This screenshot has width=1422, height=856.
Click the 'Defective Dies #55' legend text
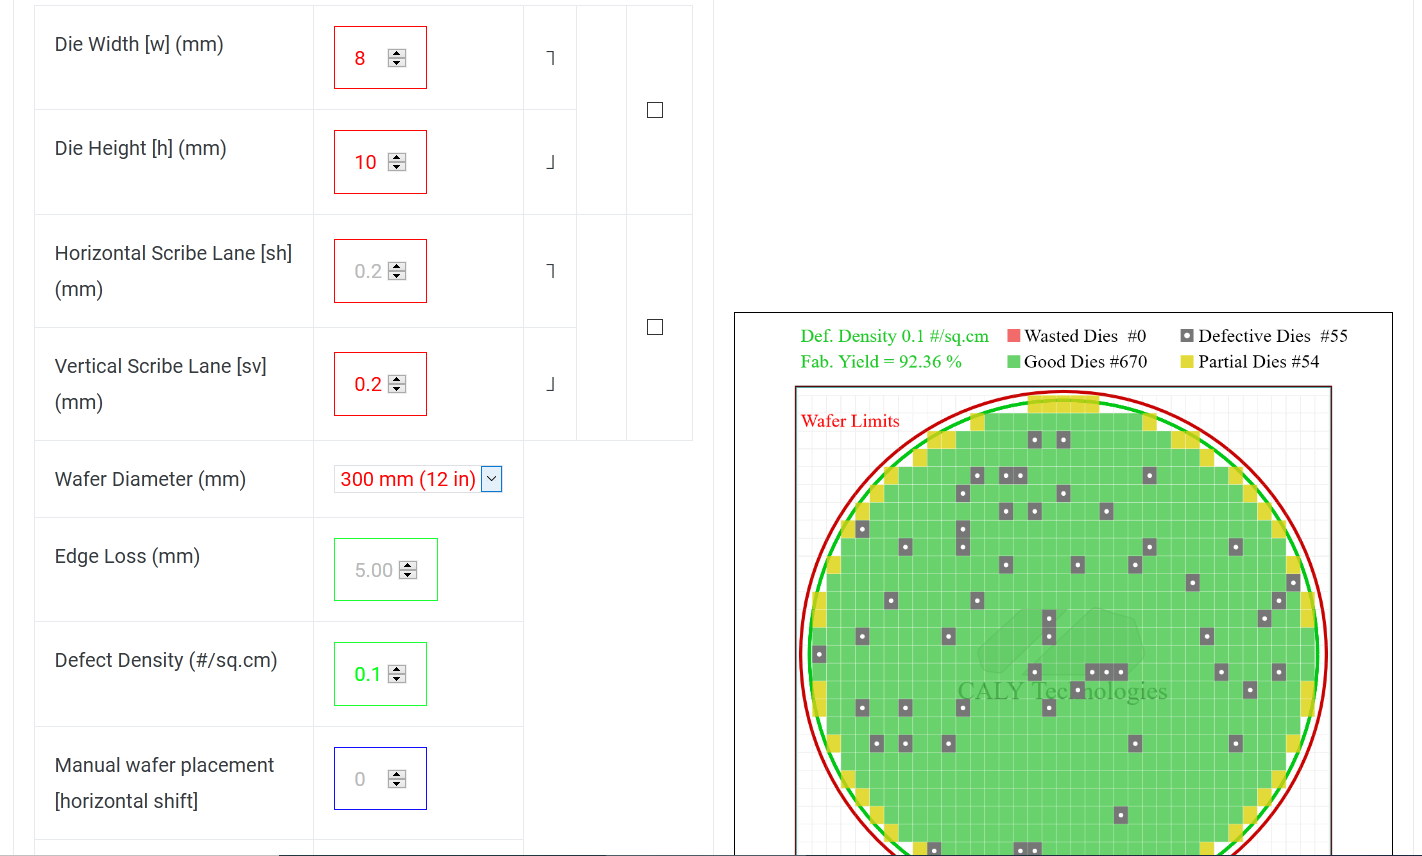1273,336
